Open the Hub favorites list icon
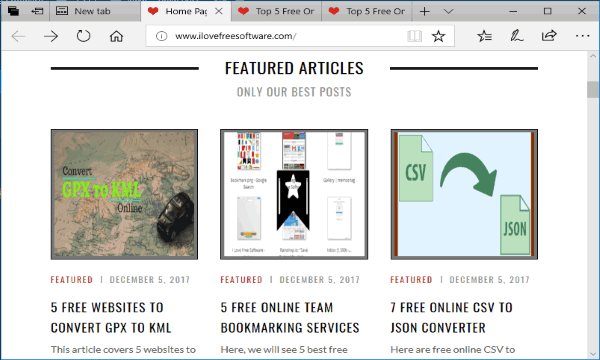 click(484, 36)
